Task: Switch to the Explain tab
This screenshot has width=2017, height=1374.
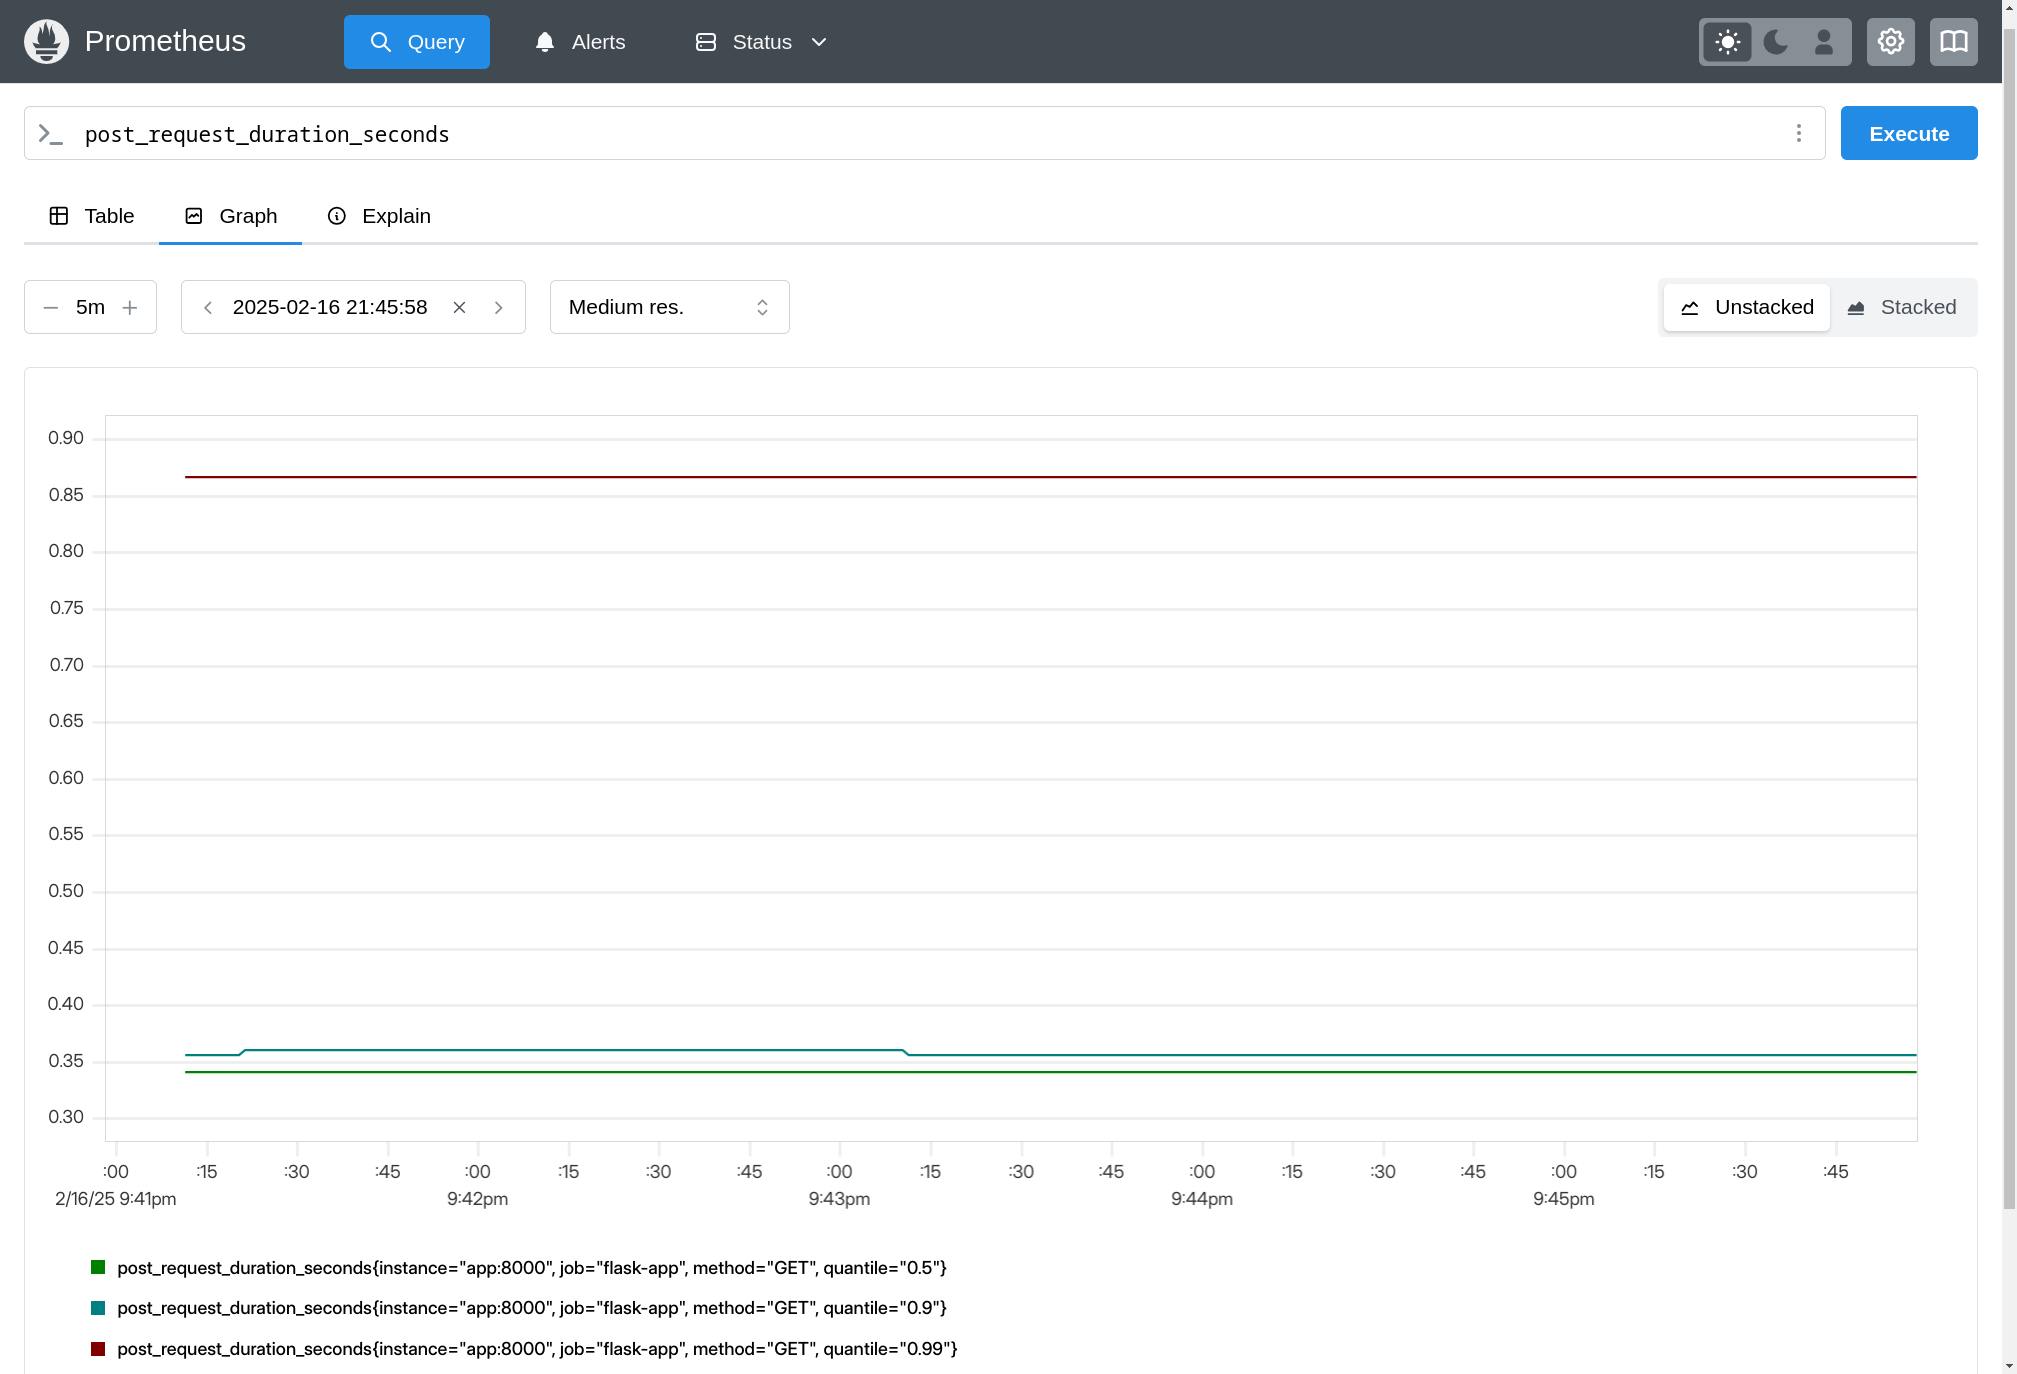Action: [379, 216]
